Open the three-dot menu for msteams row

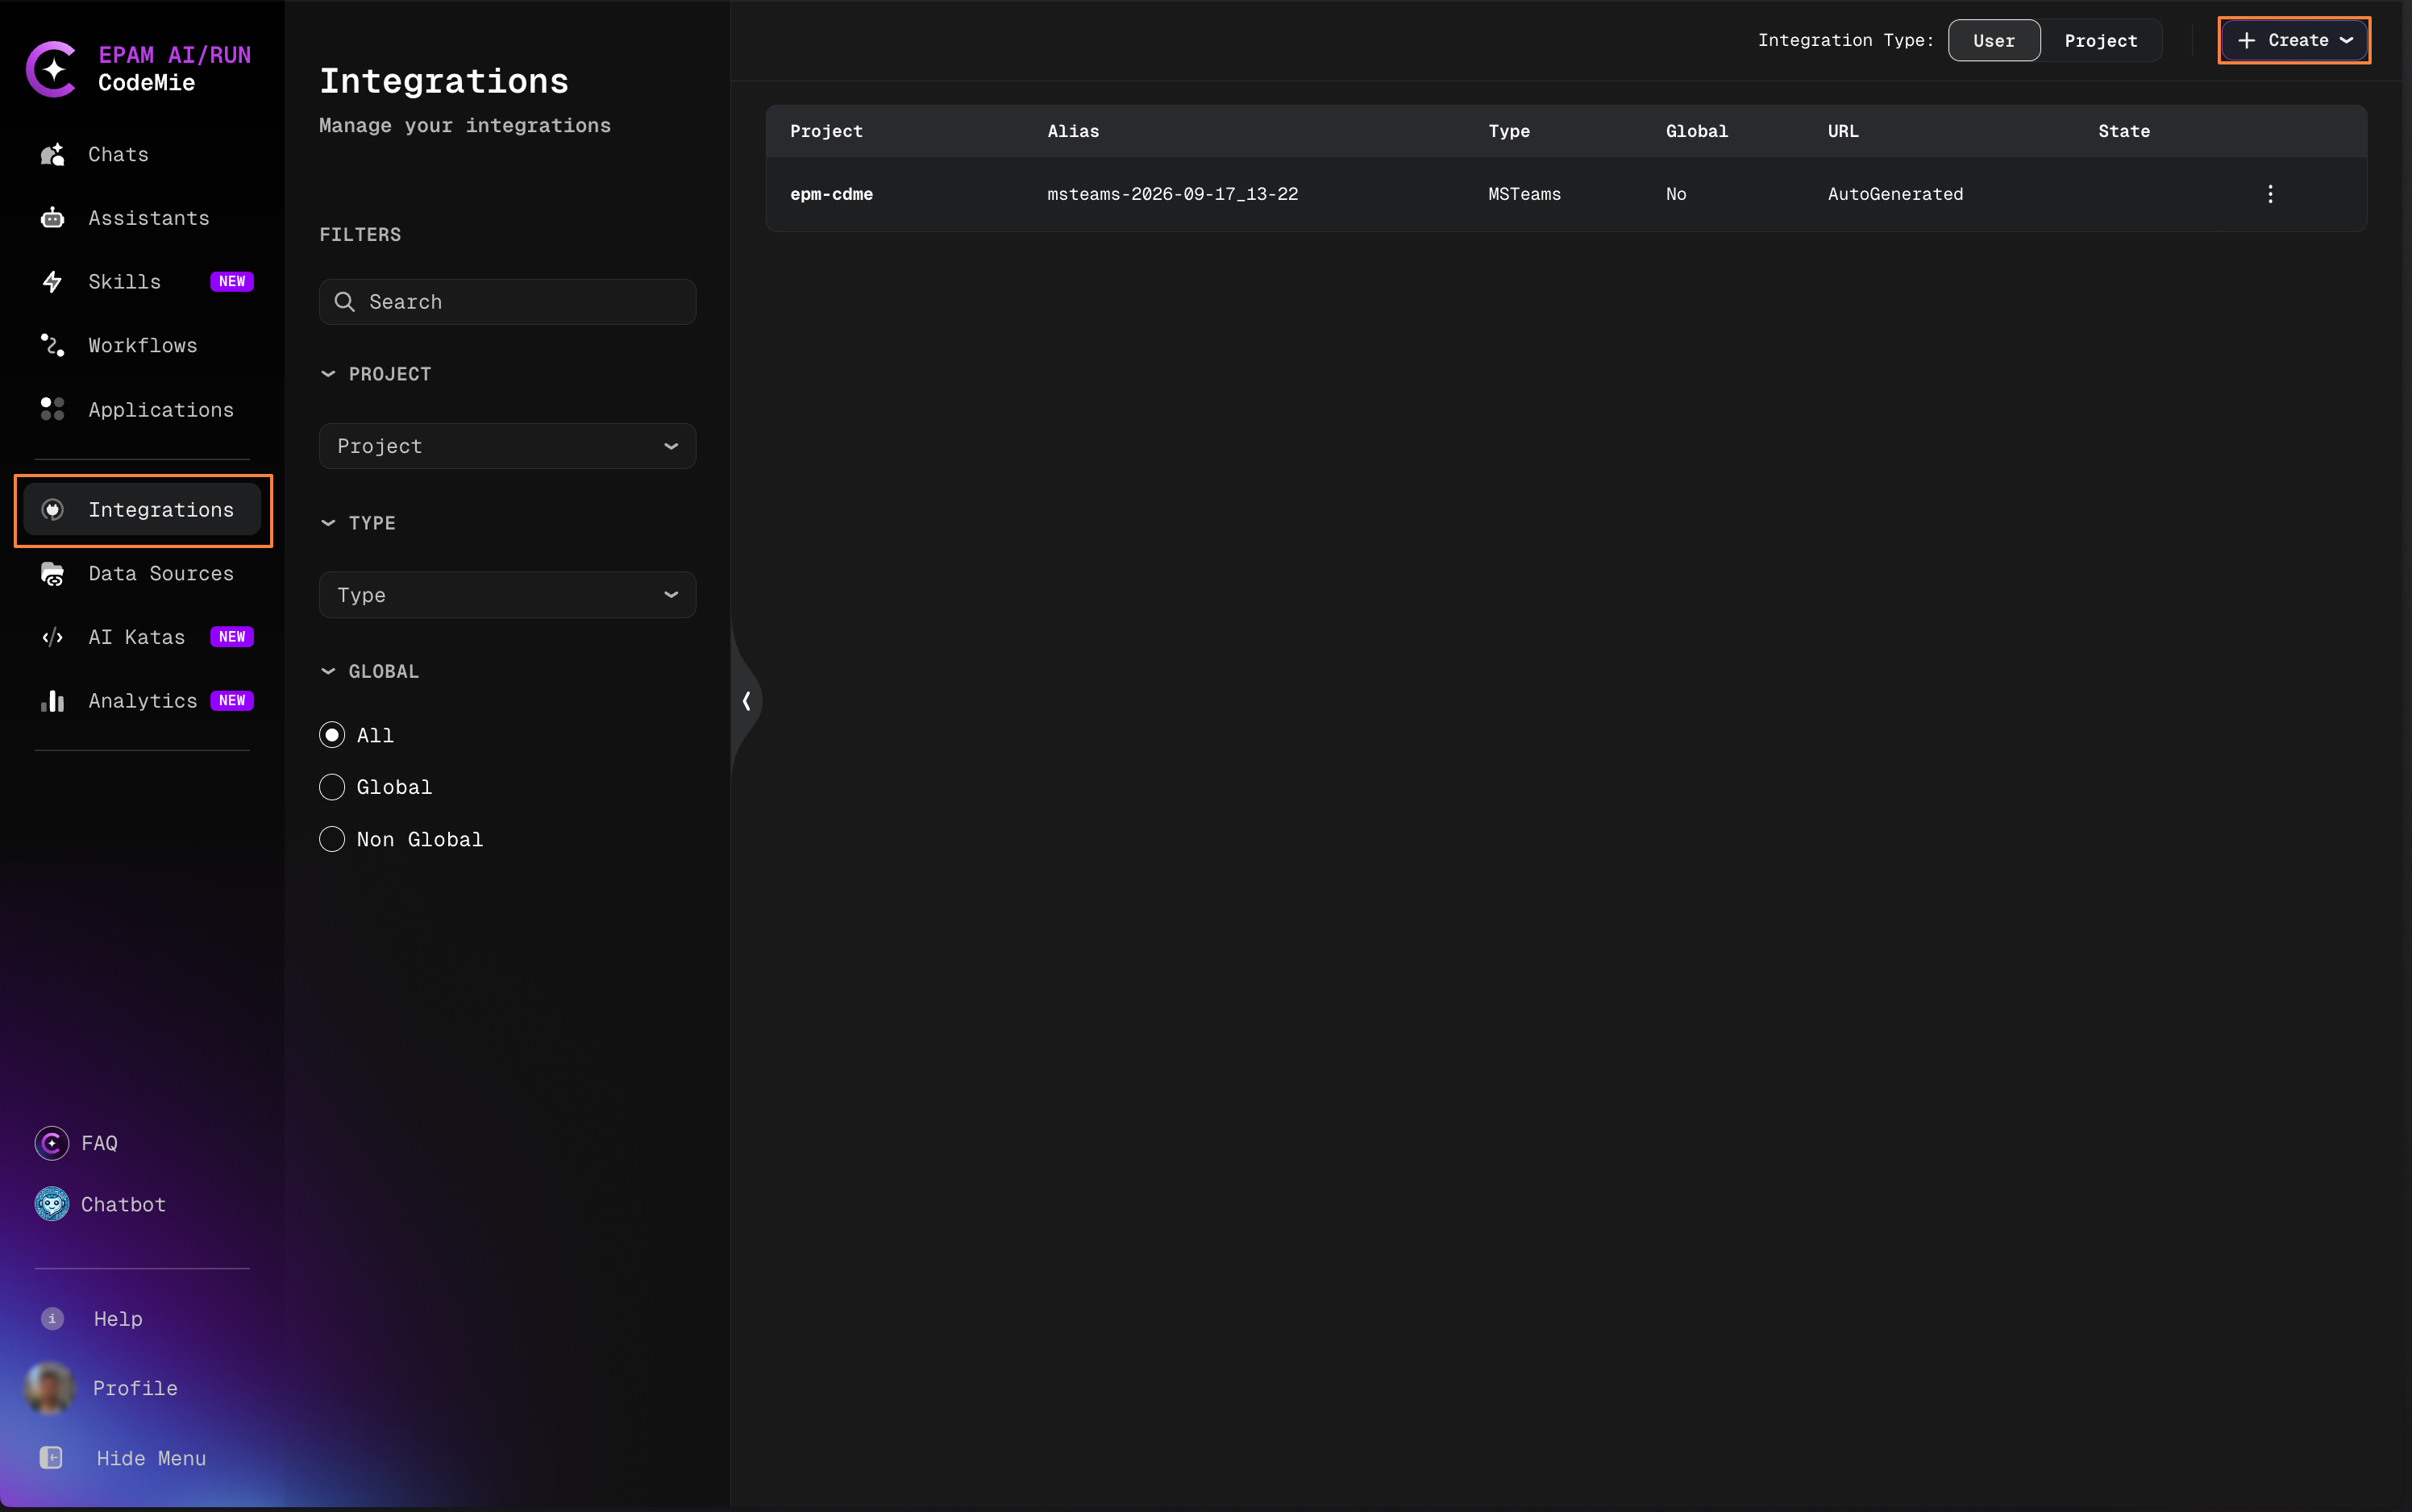tap(2270, 194)
